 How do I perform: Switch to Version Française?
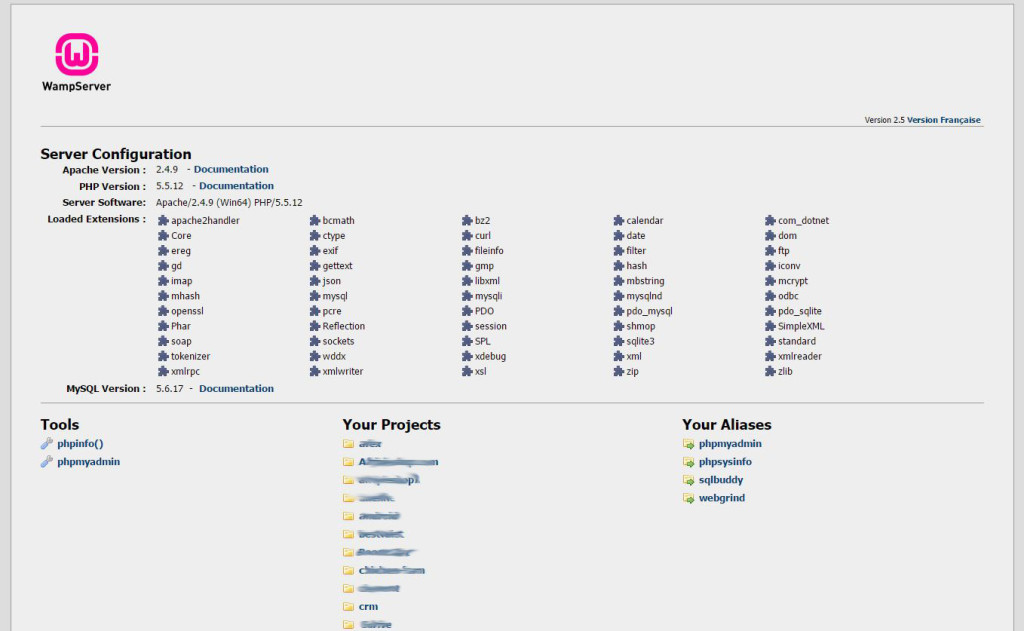(x=944, y=120)
